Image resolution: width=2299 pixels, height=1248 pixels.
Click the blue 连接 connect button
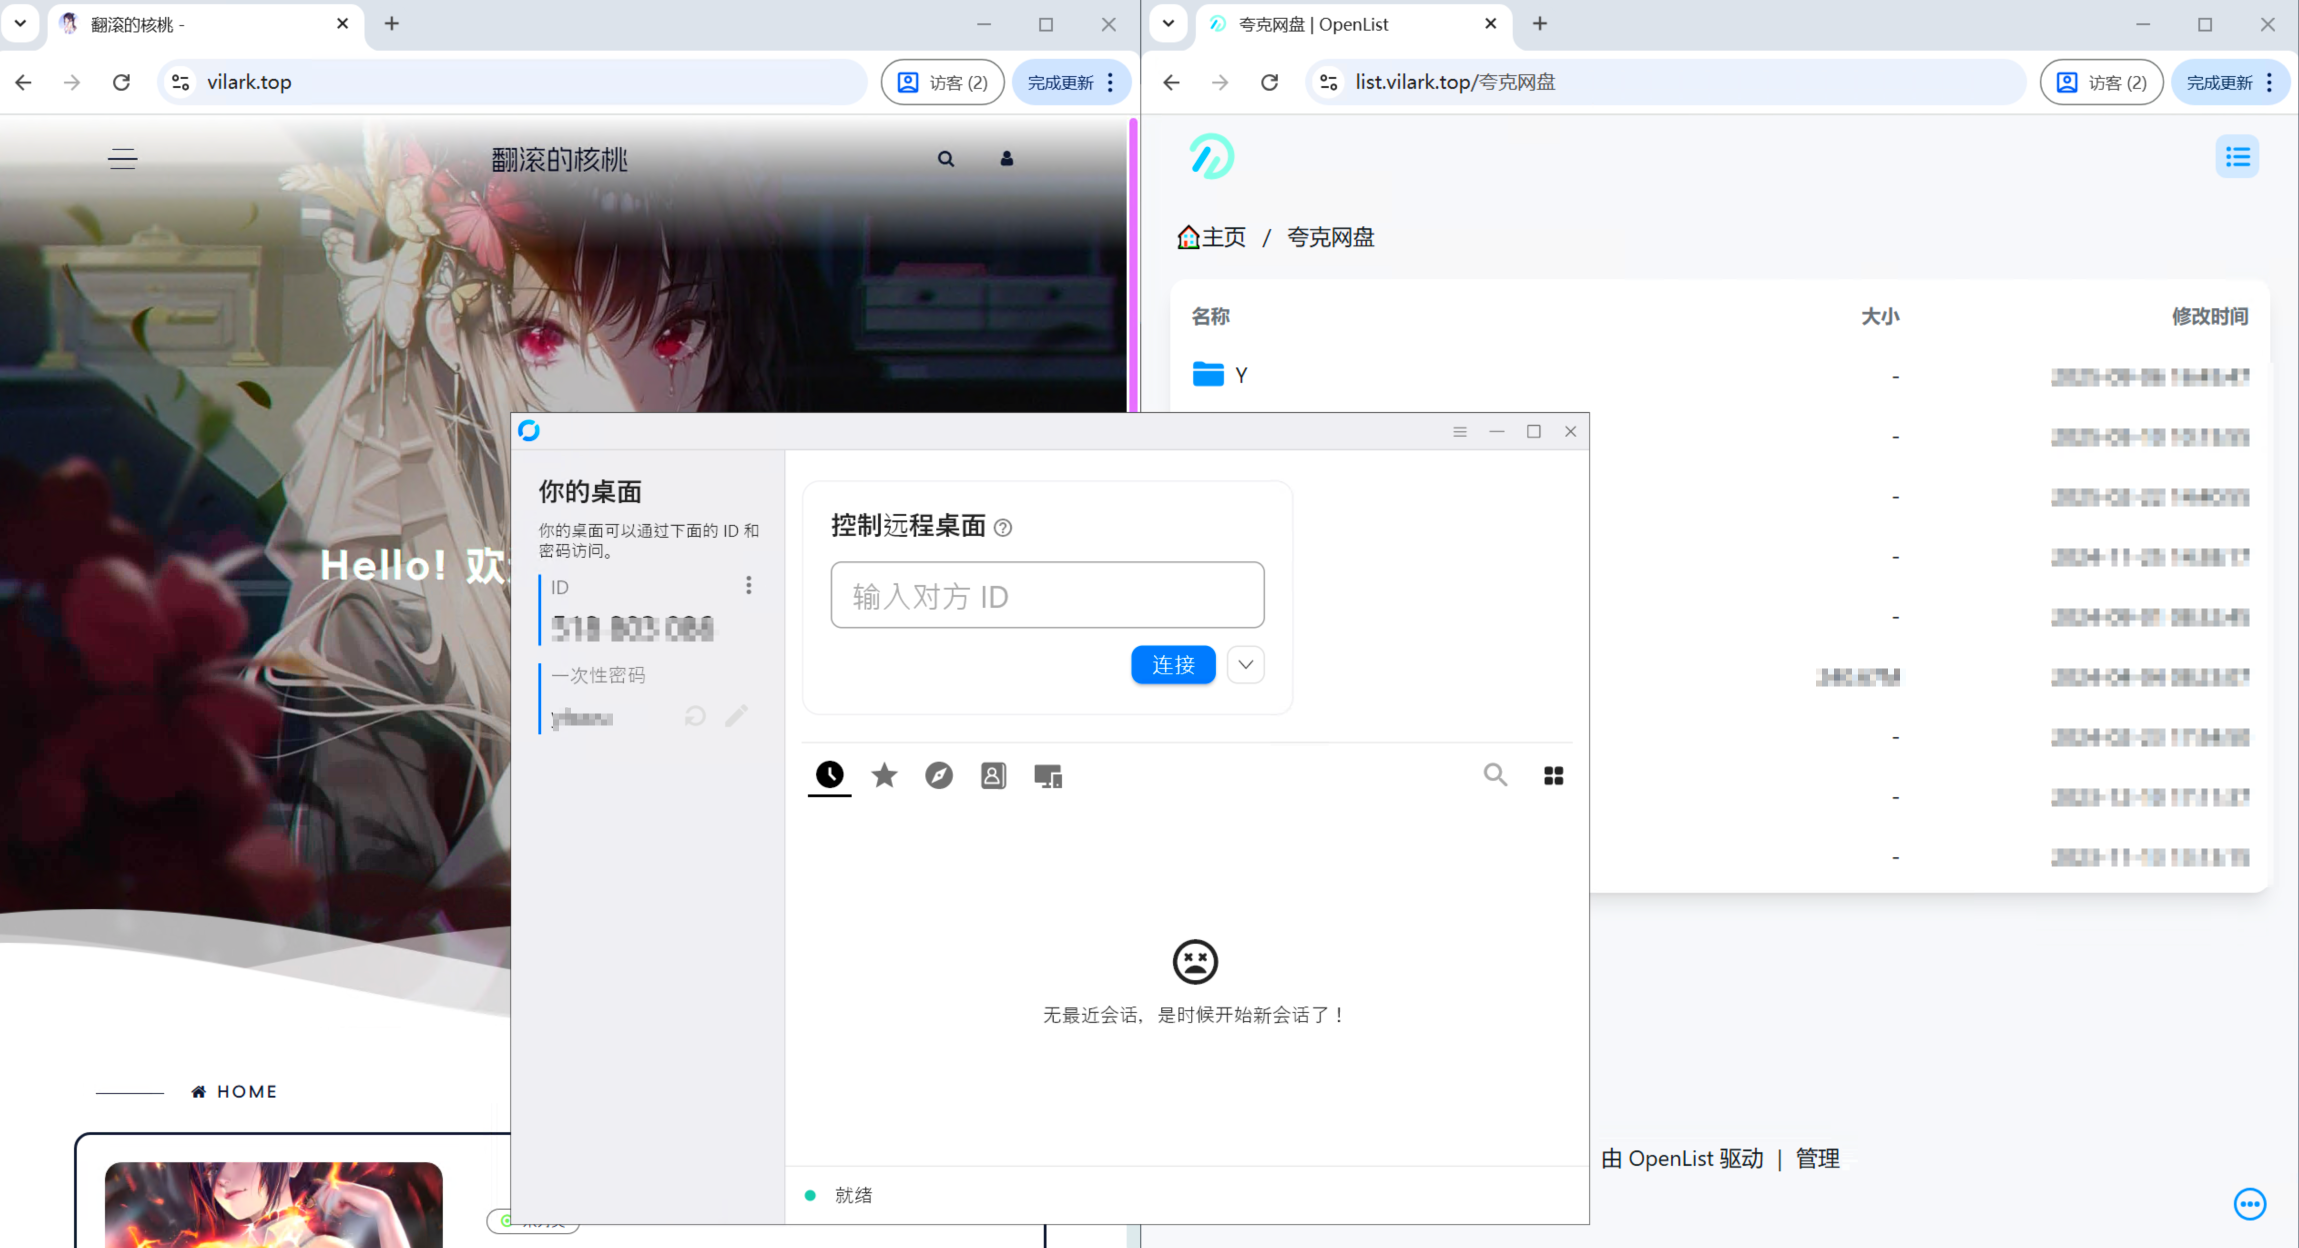click(1173, 665)
